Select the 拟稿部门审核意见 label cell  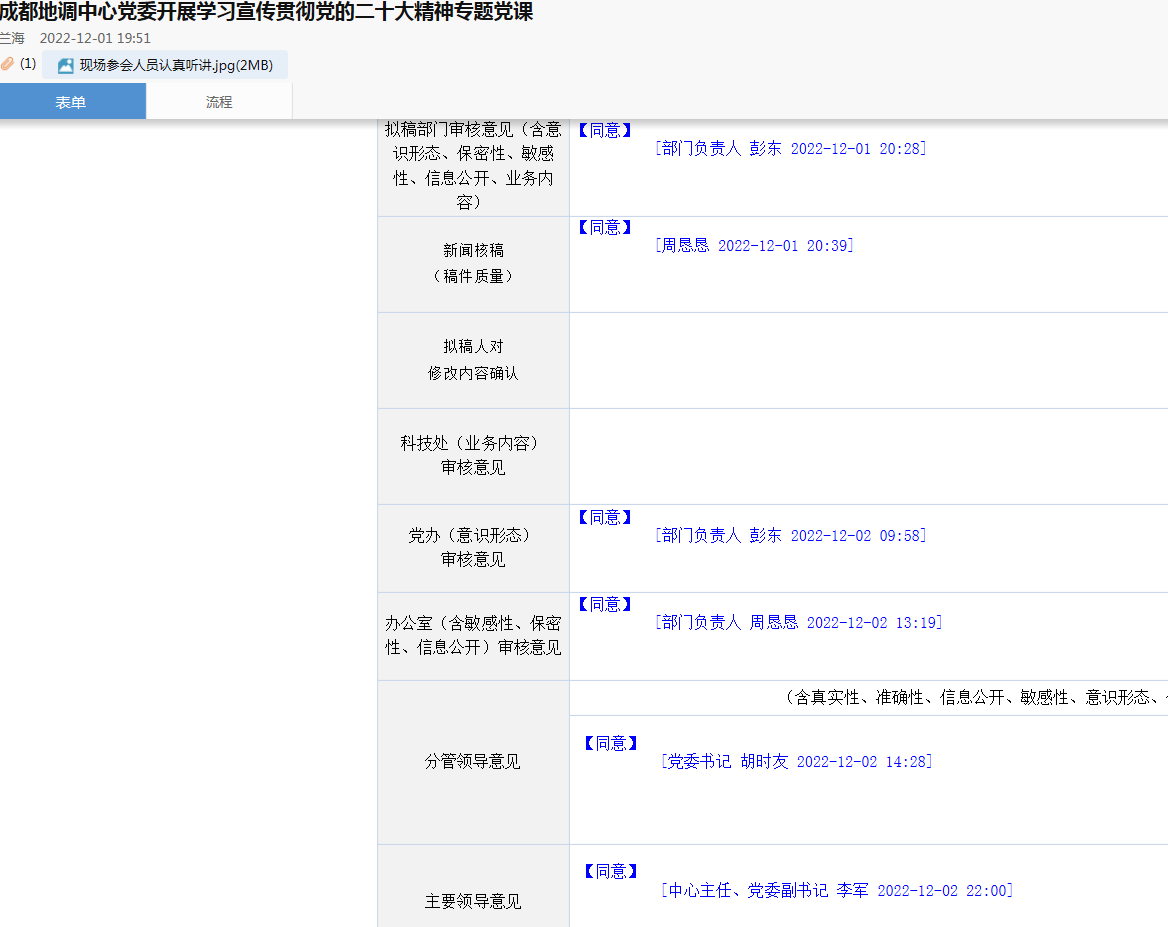coord(473,166)
